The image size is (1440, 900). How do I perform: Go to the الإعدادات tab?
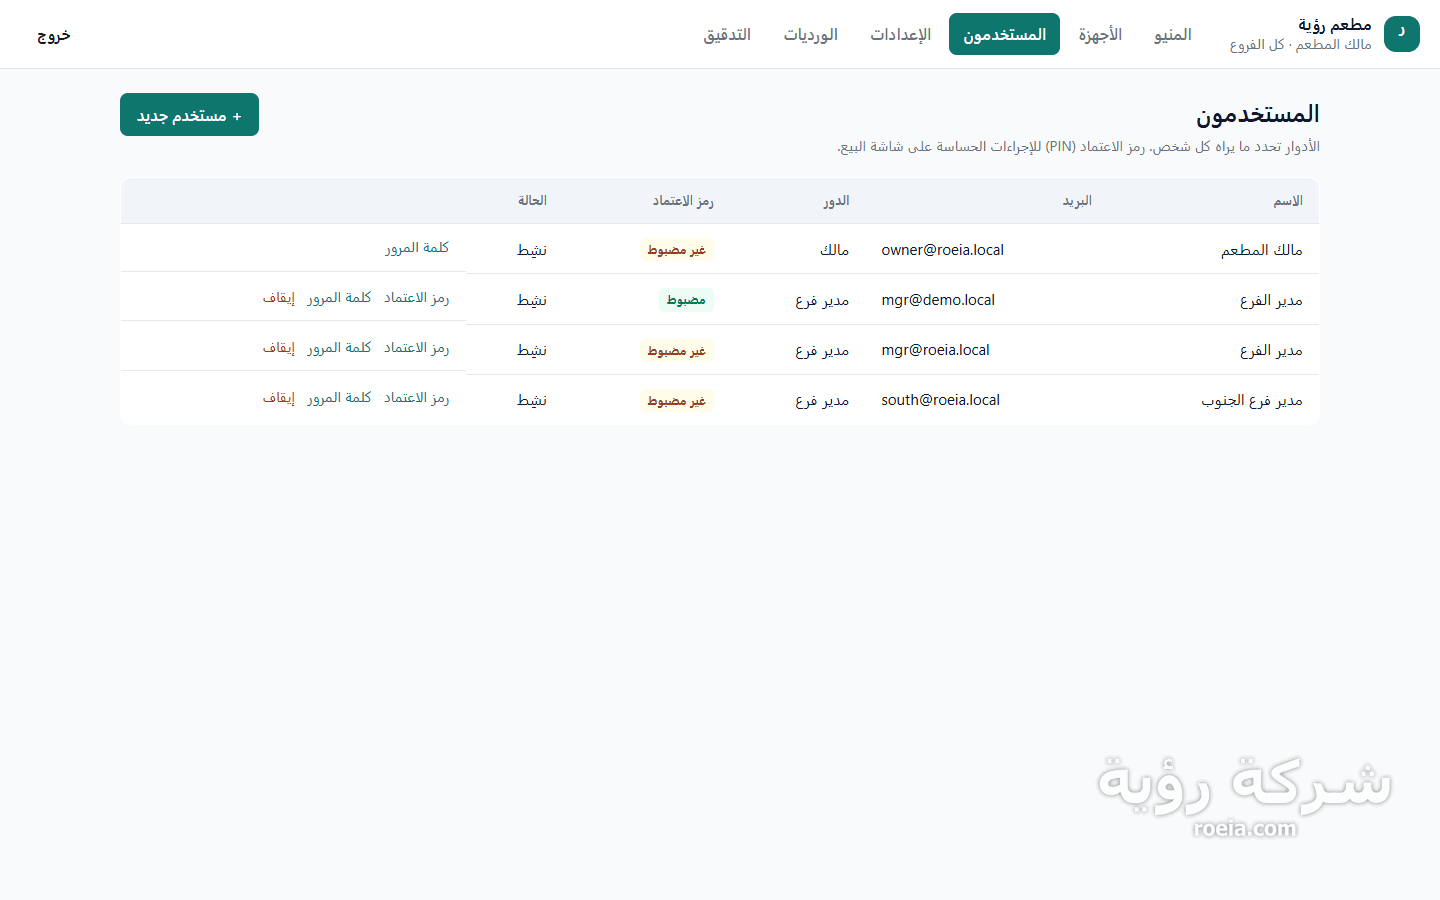[900, 34]
